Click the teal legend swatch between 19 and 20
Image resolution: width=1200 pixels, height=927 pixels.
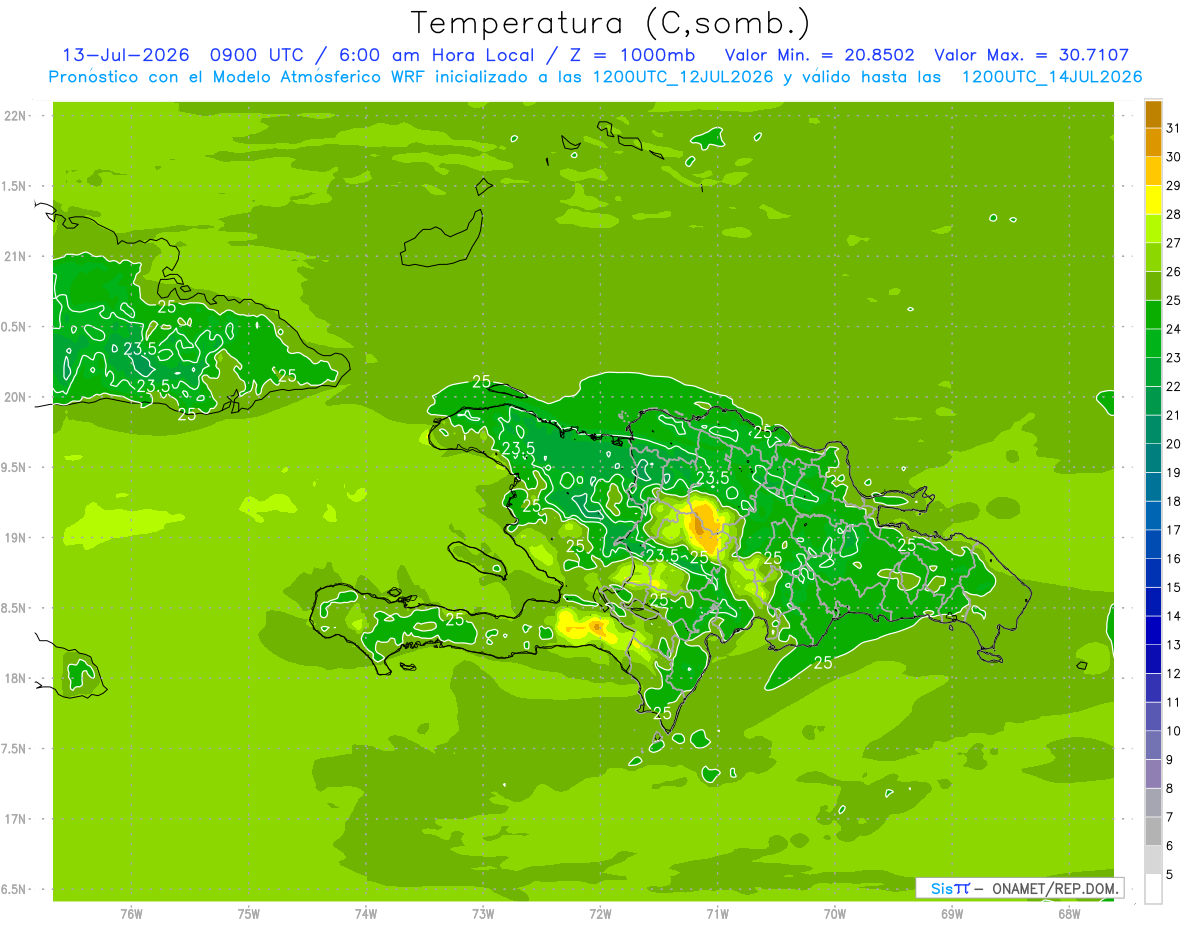pos(1153,458)
